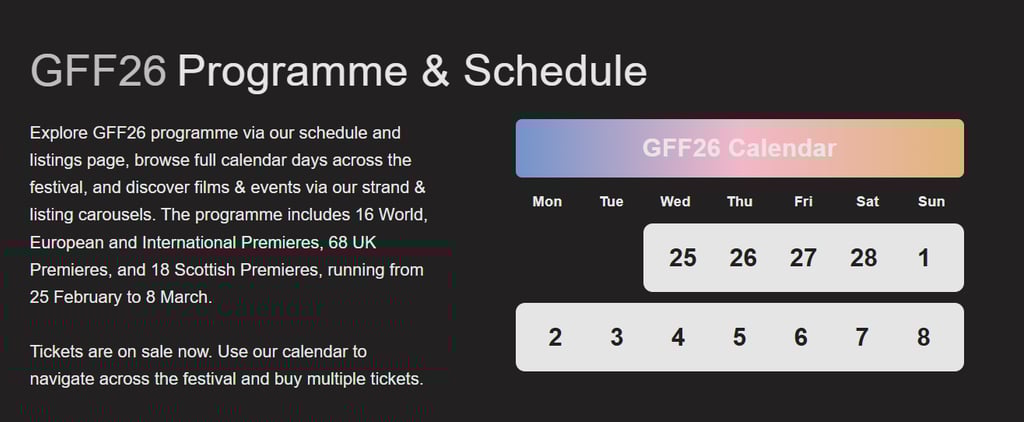Screen dimensions: 1024x422
Task: Choose day 27 in the calendar
Action: (803, 258)
